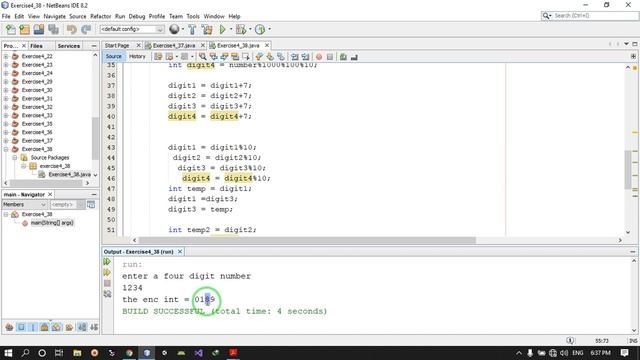Select Exercise4_38.java in the project tree
Screen dimensions: 640x360
(x=69, y=175)
